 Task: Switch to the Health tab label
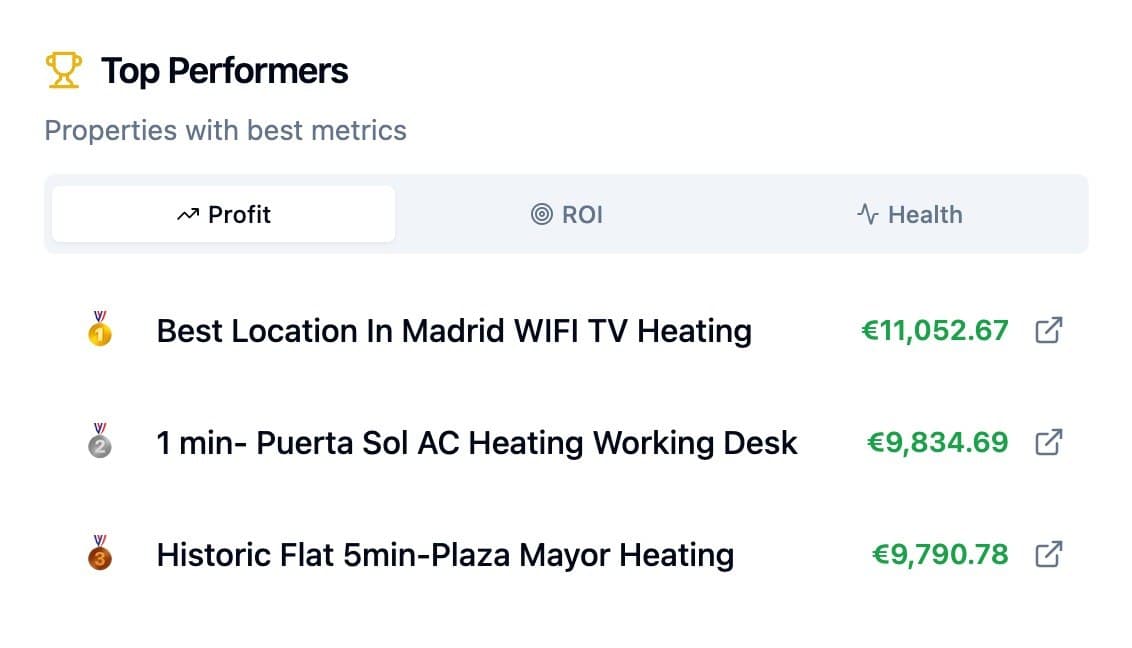[925, 215]
